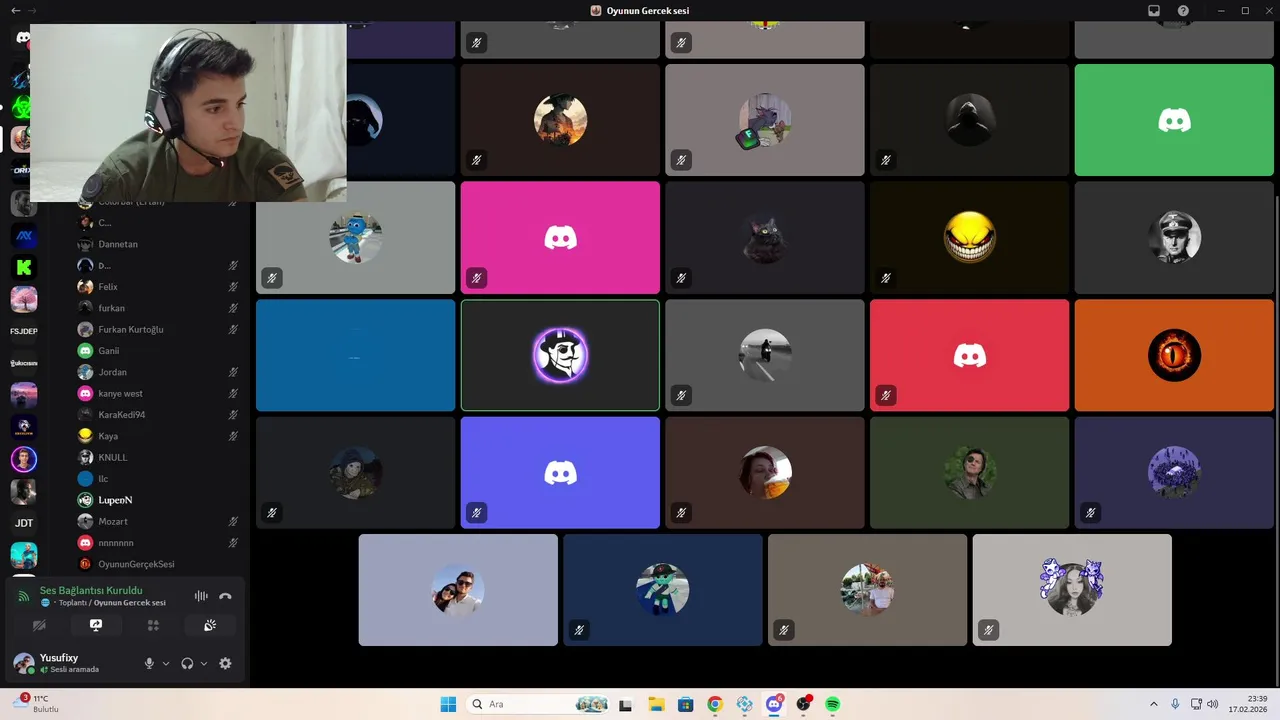Open the Discord help icon
The height and width of the screenshot is (720, 1280).
pos(1183,10)
